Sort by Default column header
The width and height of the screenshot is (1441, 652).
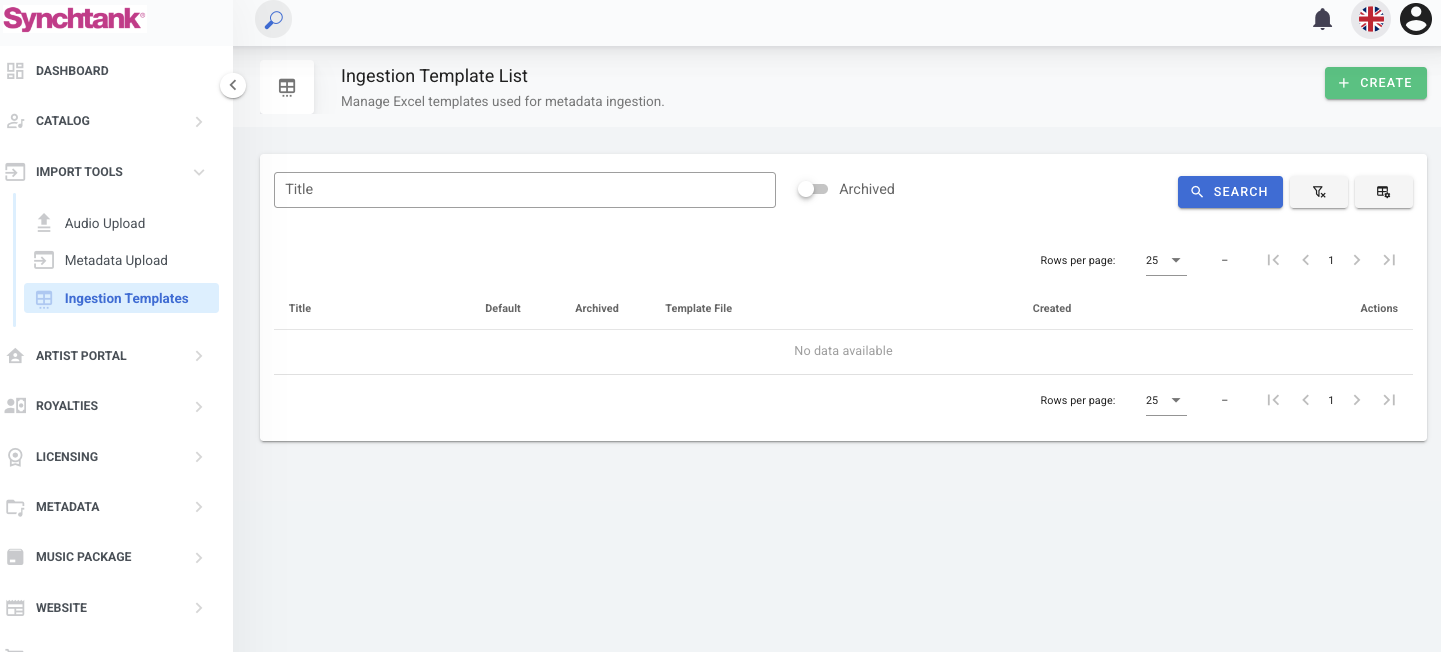tap(503, 308)
